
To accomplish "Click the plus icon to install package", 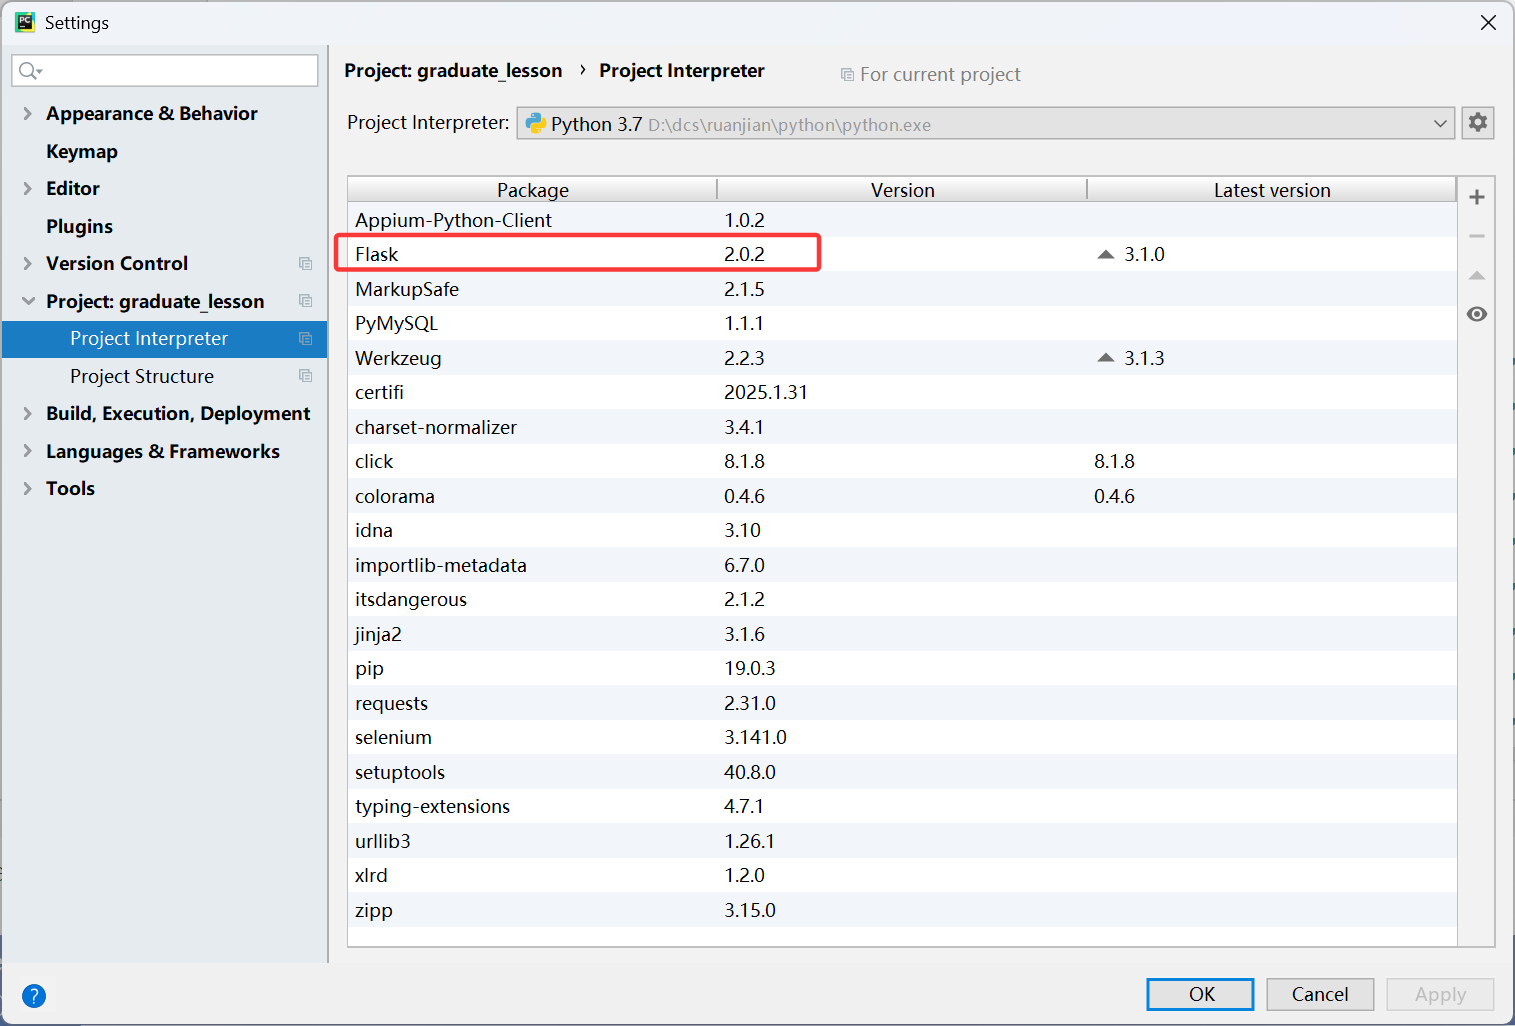I will [1476, 197].
